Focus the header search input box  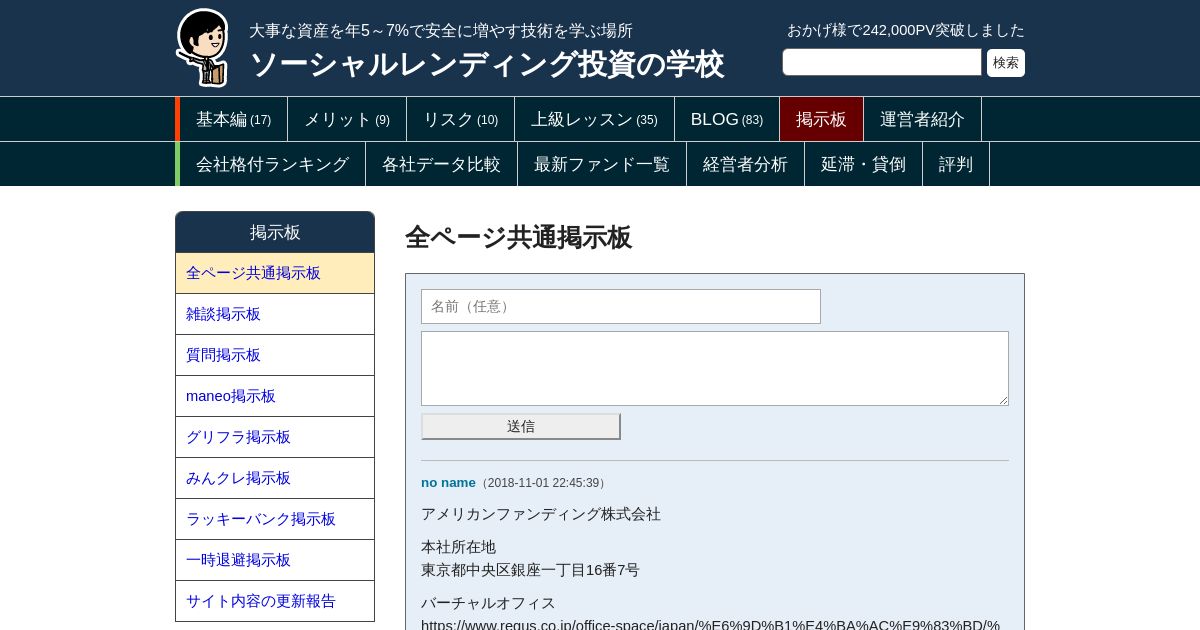(882, 62)
